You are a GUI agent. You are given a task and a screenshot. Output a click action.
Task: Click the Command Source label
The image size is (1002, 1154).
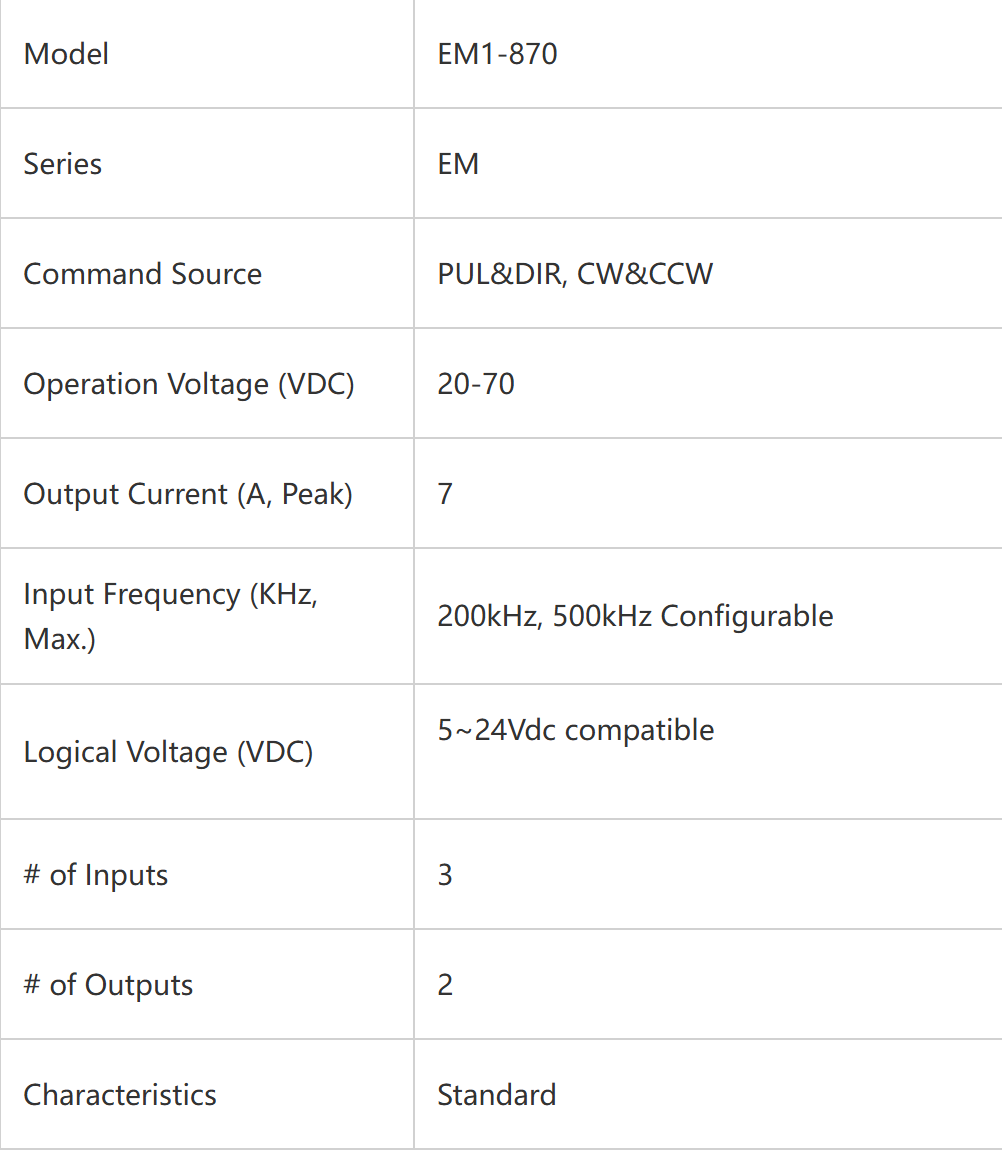click(x=143, y=274)
